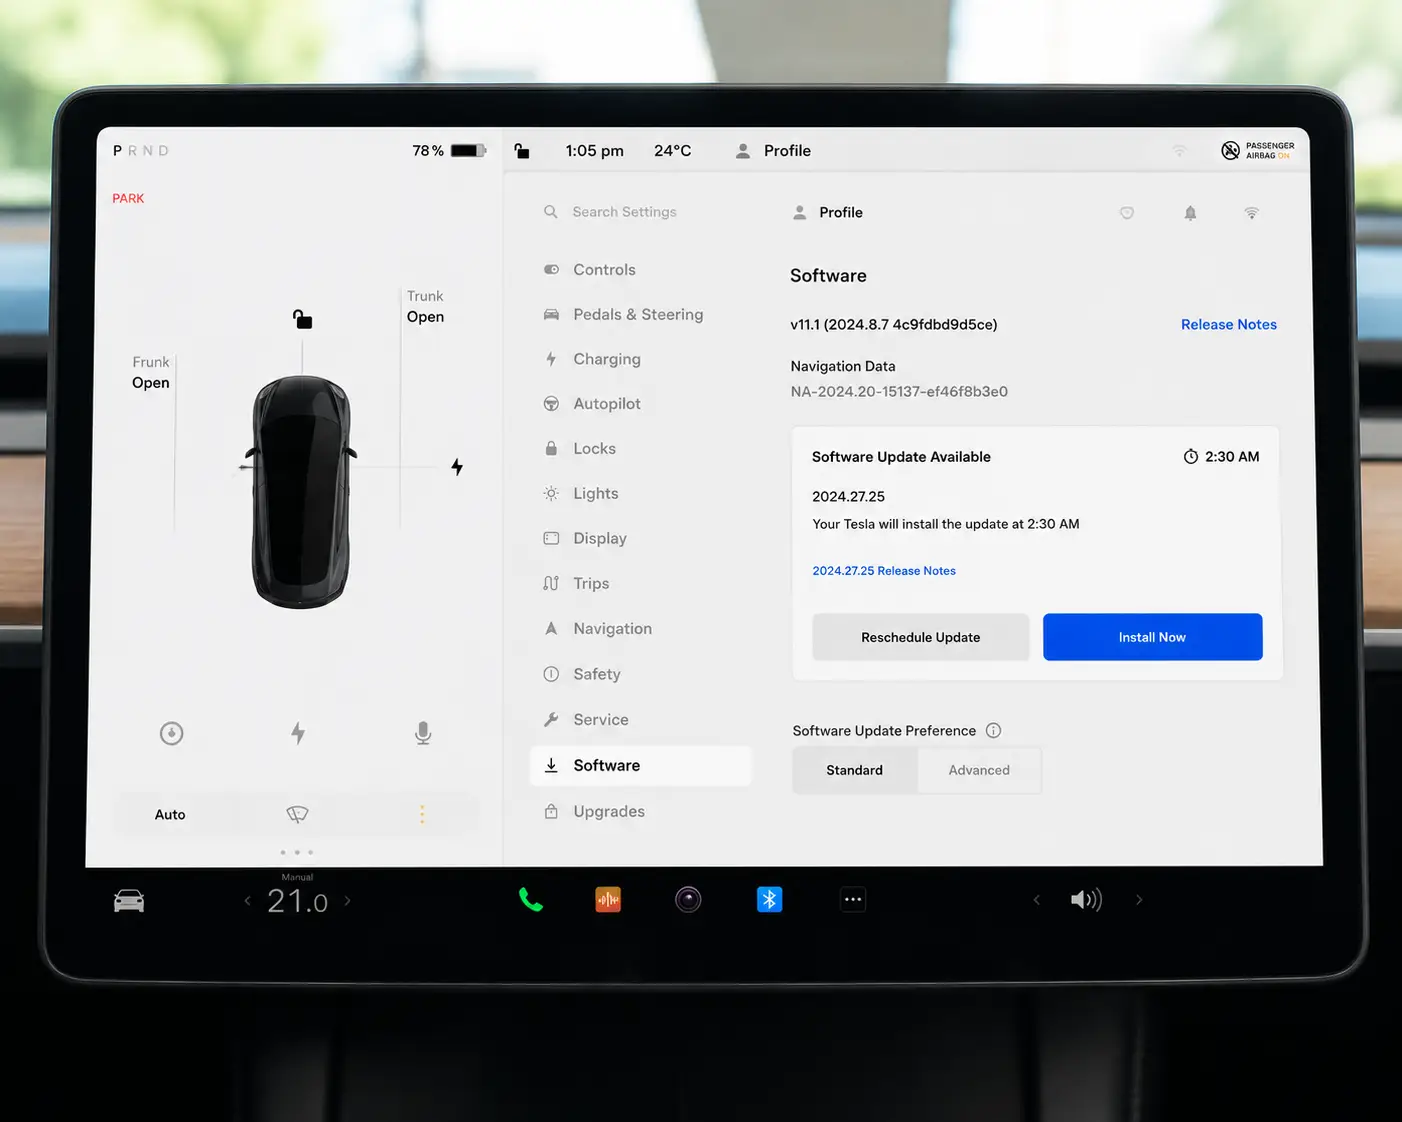Select the Software settings menu item
The image size is (1402, 1122).
(640, 766)
